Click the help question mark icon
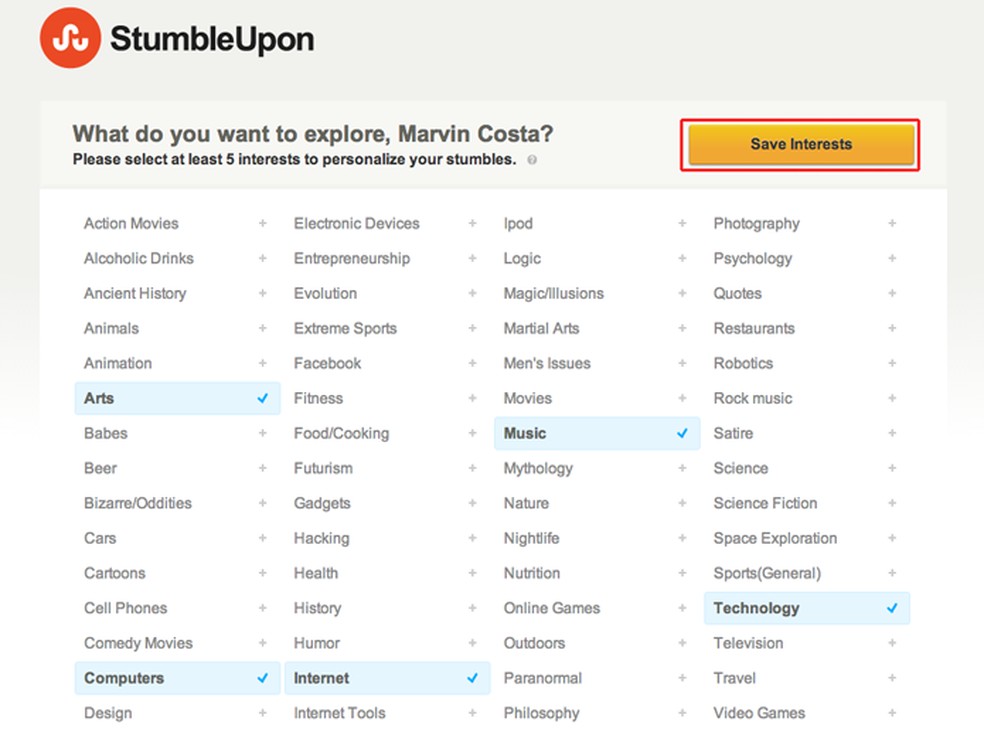Viewport: 984px width, 742px height. pyautogui.click(x=532, y=160)
